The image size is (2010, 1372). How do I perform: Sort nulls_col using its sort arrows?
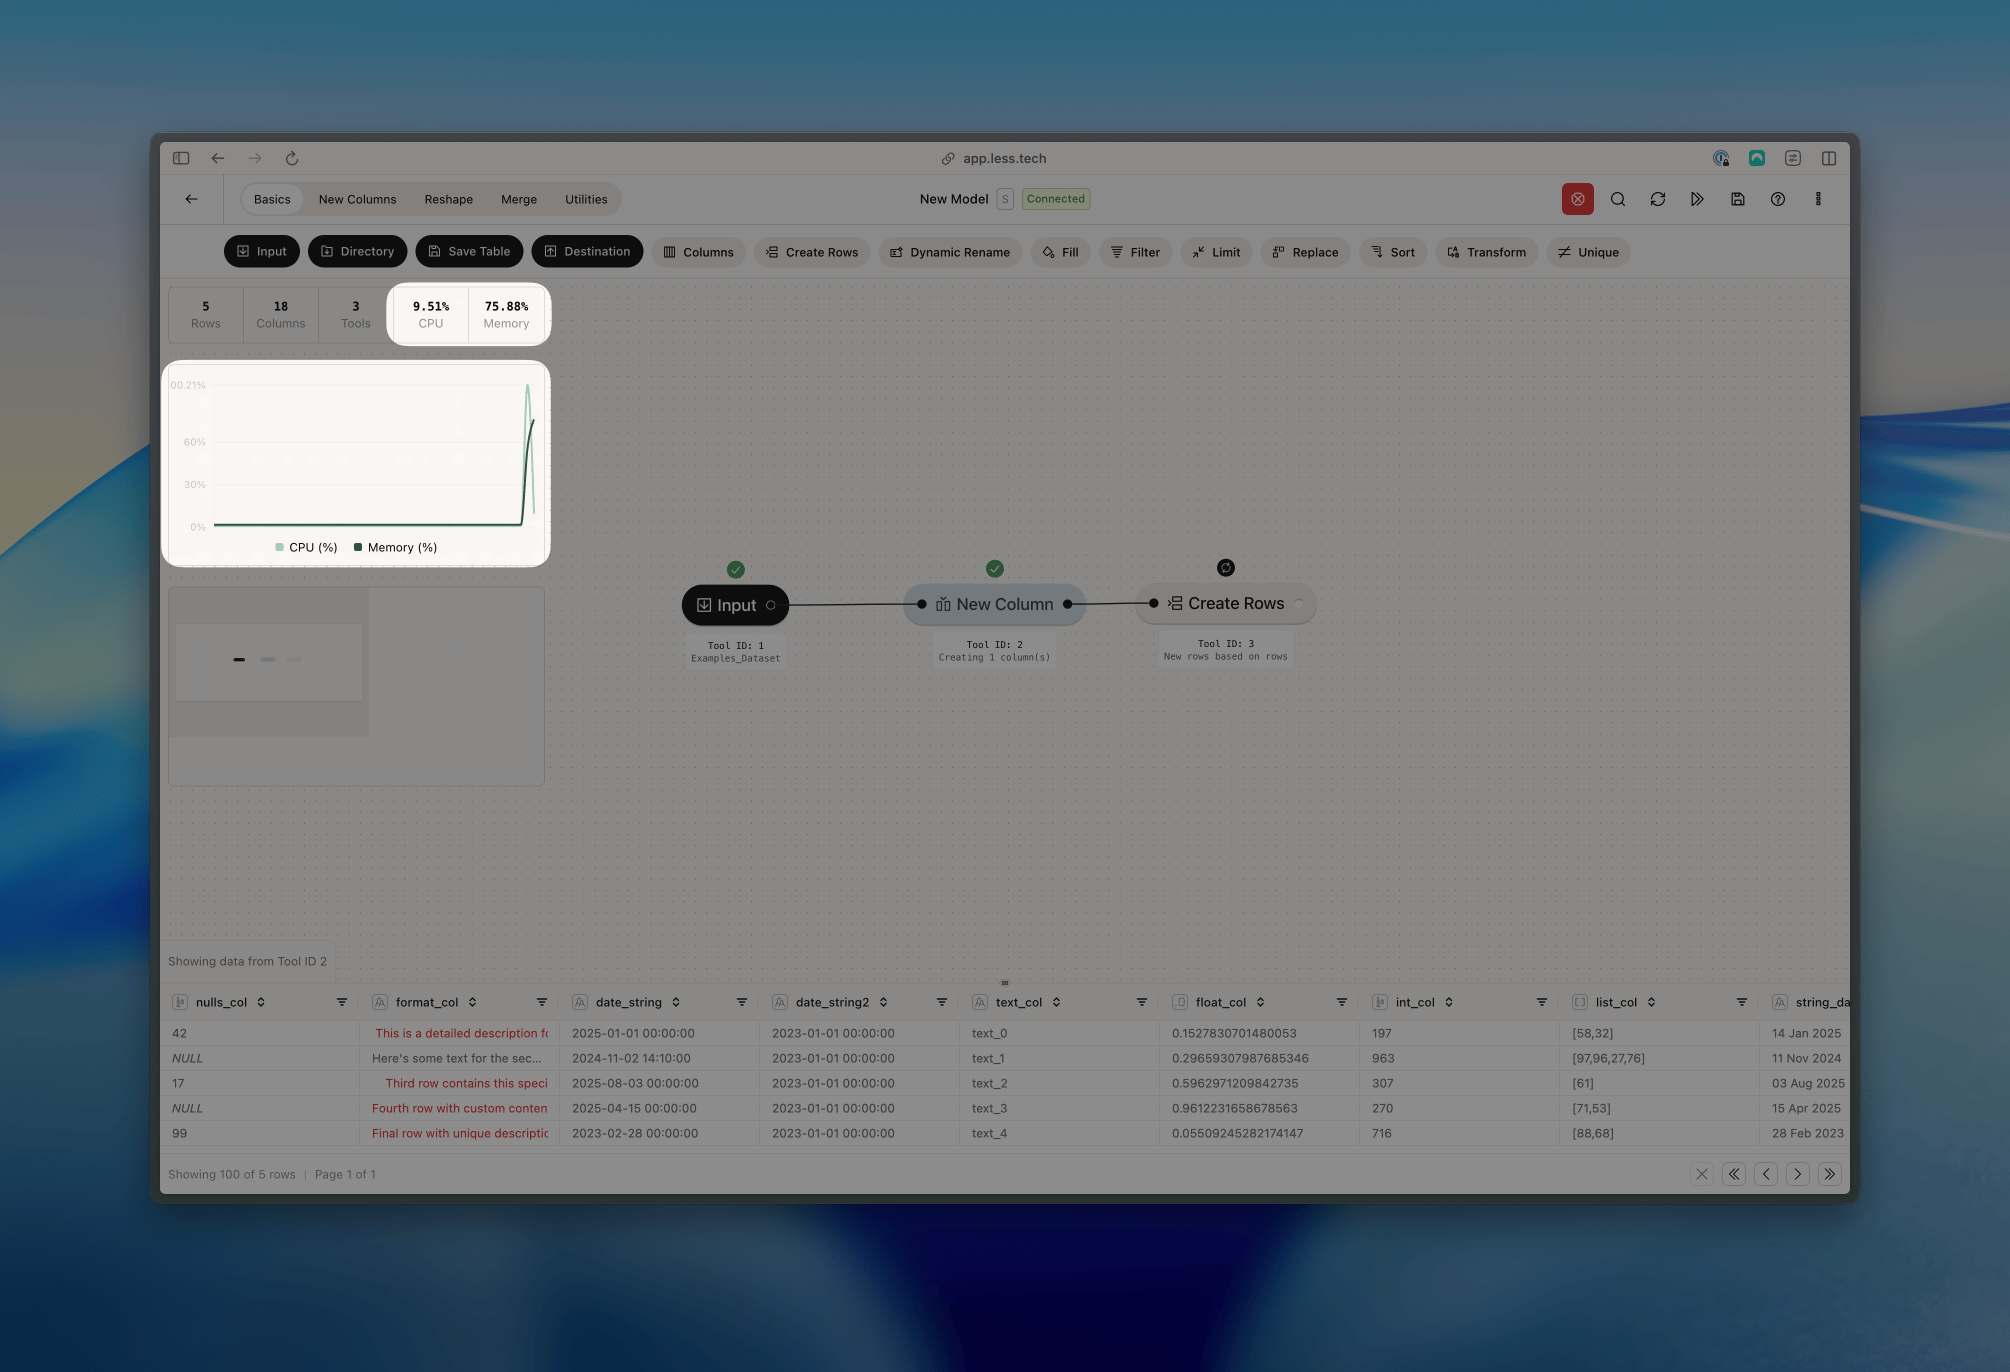click(261, 1002)
